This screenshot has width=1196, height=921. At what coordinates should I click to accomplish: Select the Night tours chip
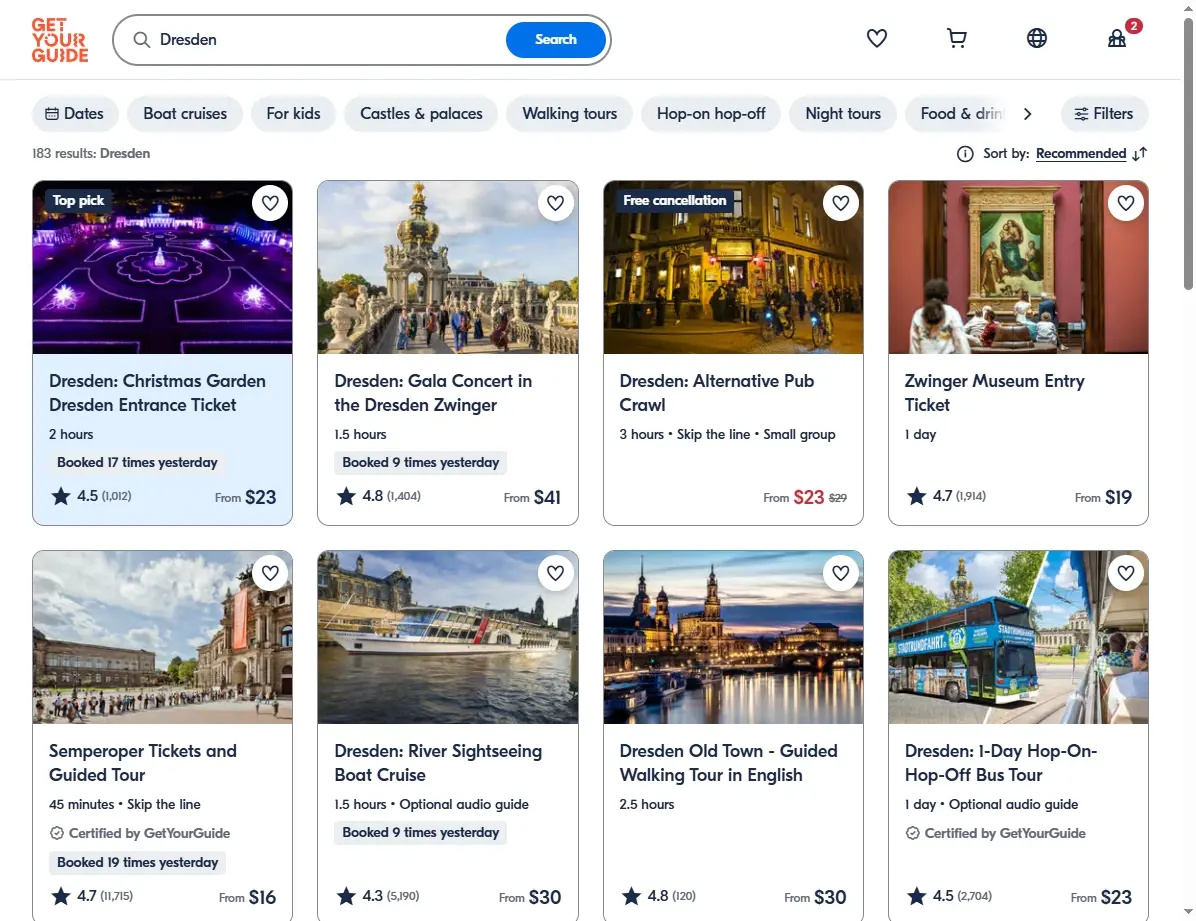[843, 114]
